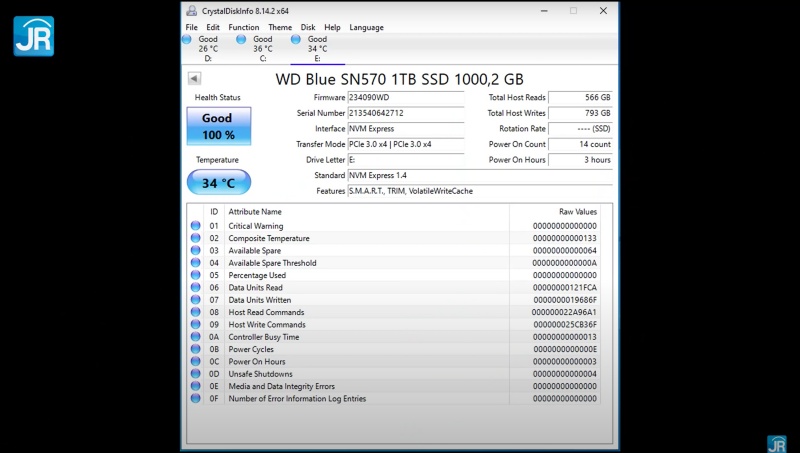Open the Function menu
Viewport: 800px width, 453px height.
[x=243, y=28]
